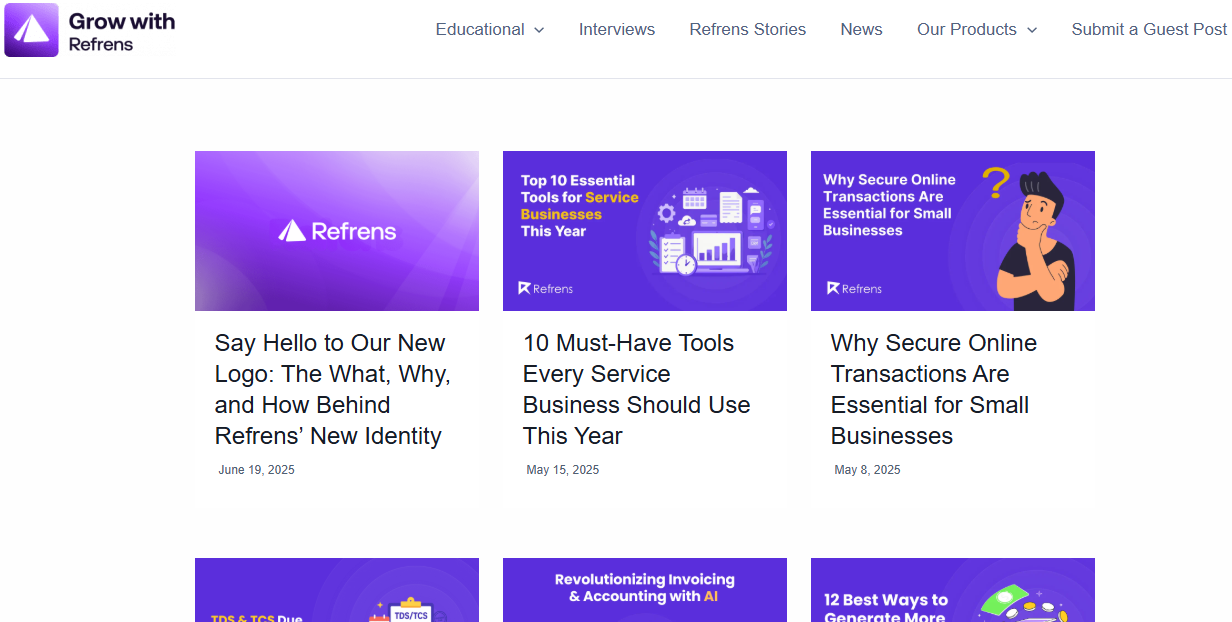Open the 10 Must-Have Tools article title

pos(636,389)
